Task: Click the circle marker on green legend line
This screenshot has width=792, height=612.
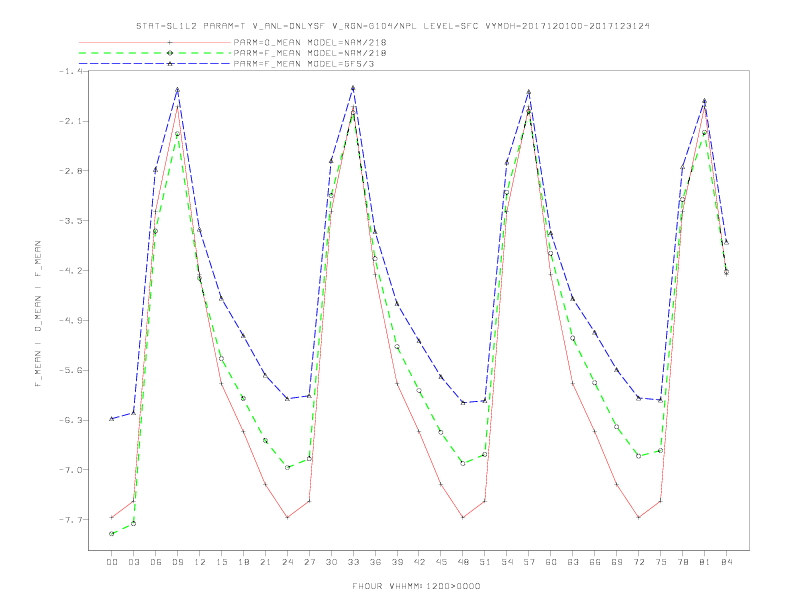Action: point(170,53)
